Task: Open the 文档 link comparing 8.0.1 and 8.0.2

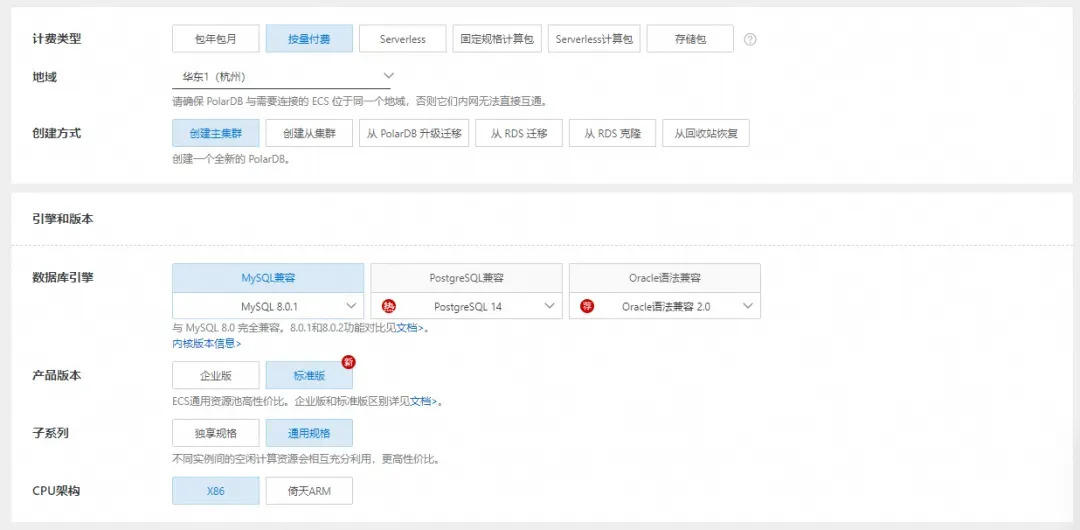Action: click(x=409, y=328)
